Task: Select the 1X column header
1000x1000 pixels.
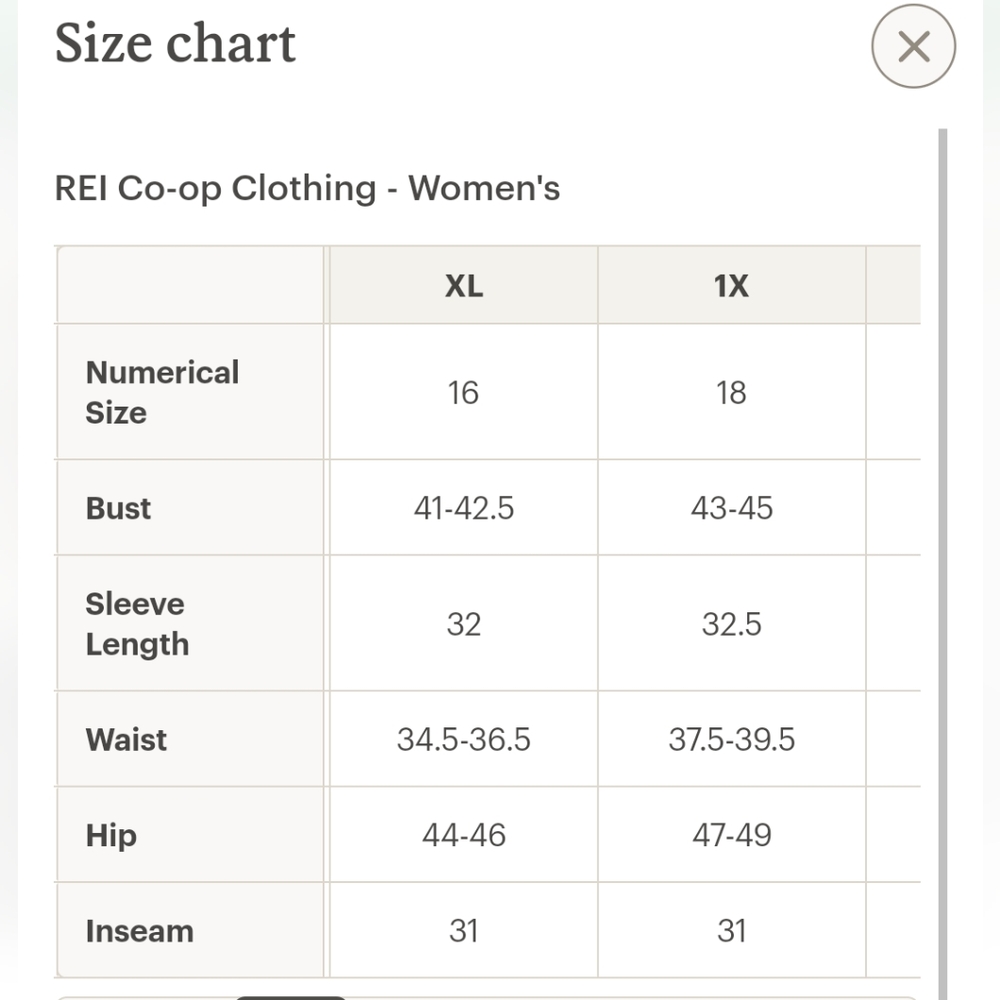Action: (732, 285)
